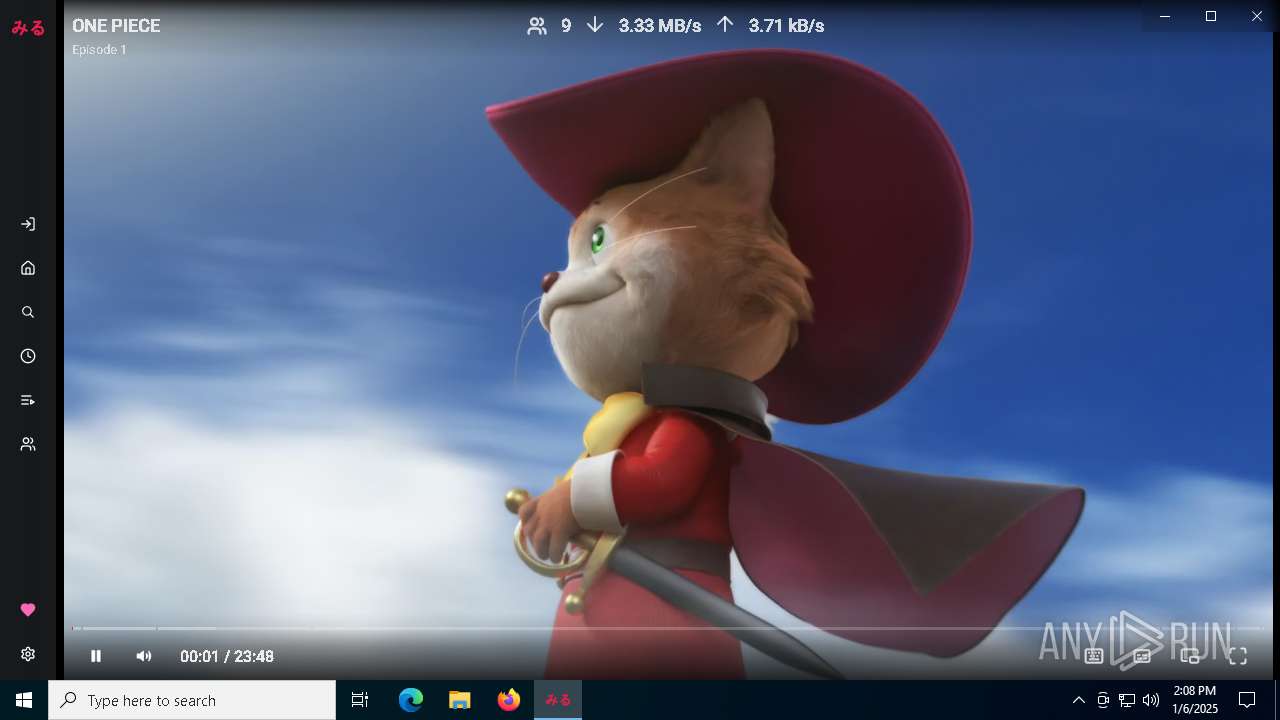Open Task View on taskbar

360,700
